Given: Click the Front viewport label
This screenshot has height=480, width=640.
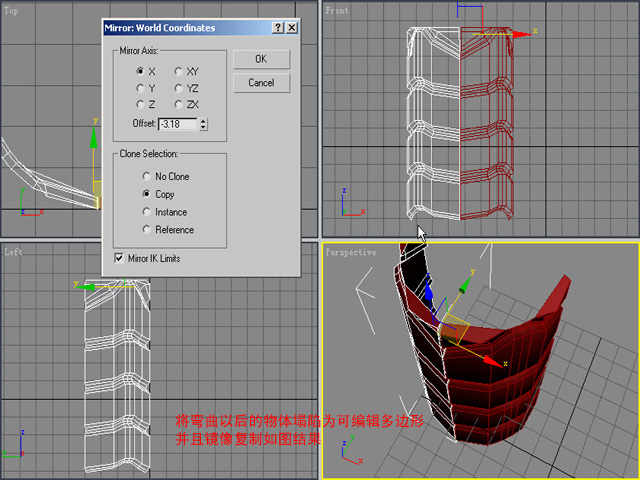Looking at the screenshot, I should [x=337, y=11].
